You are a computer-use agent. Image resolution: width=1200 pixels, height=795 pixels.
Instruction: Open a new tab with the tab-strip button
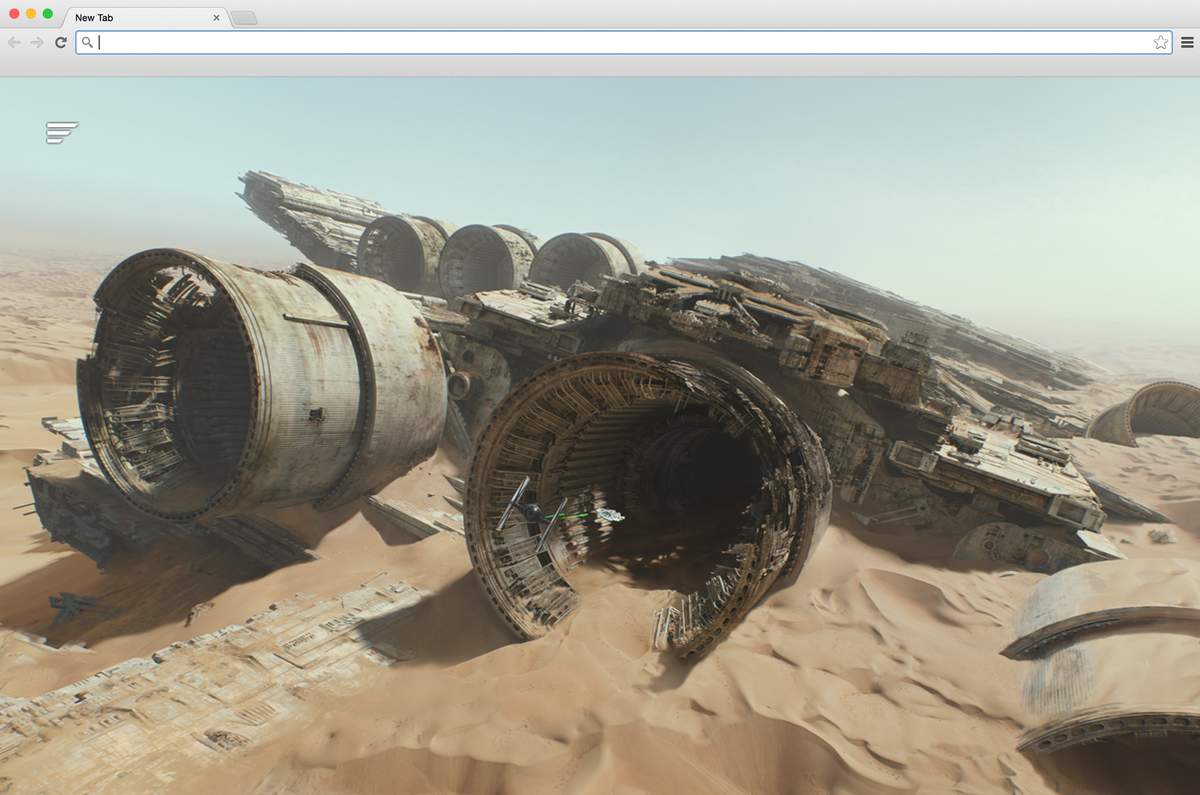[x=244, y=18]
